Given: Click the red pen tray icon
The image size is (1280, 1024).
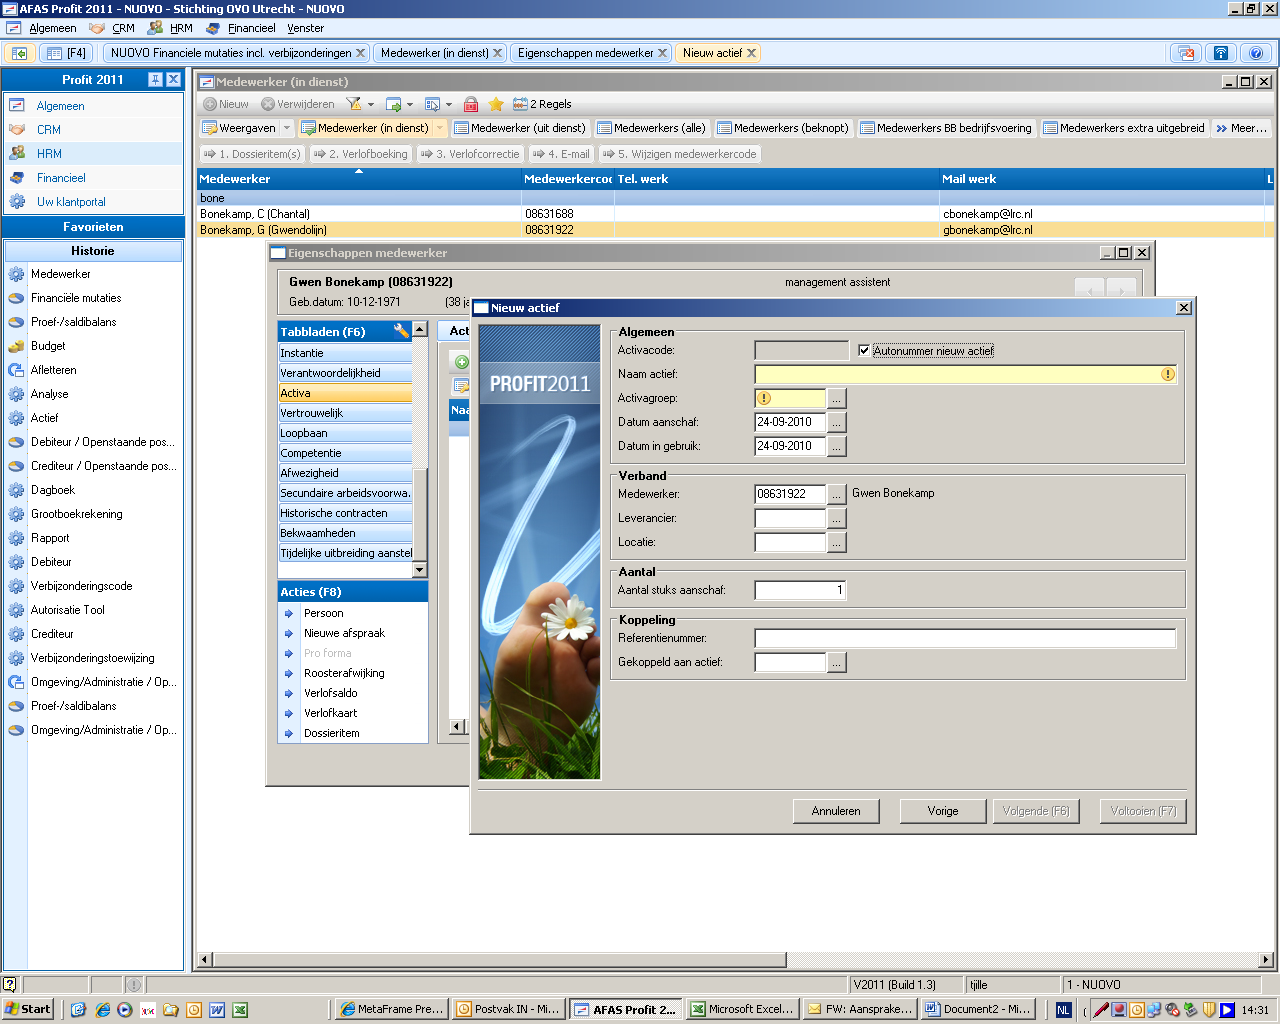Looking at the screenshot, I should (x=1101, y=1010).
